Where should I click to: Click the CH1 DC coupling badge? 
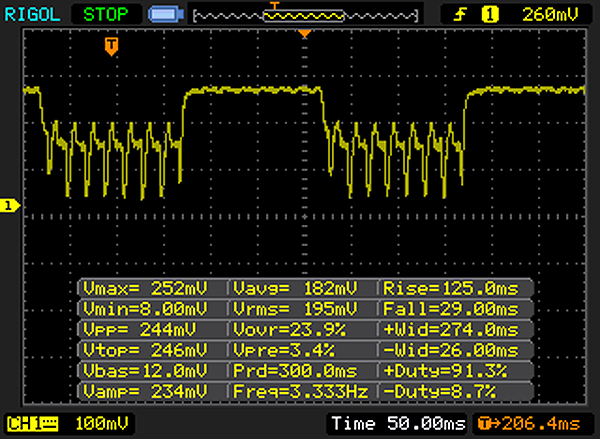coord(33,424)
